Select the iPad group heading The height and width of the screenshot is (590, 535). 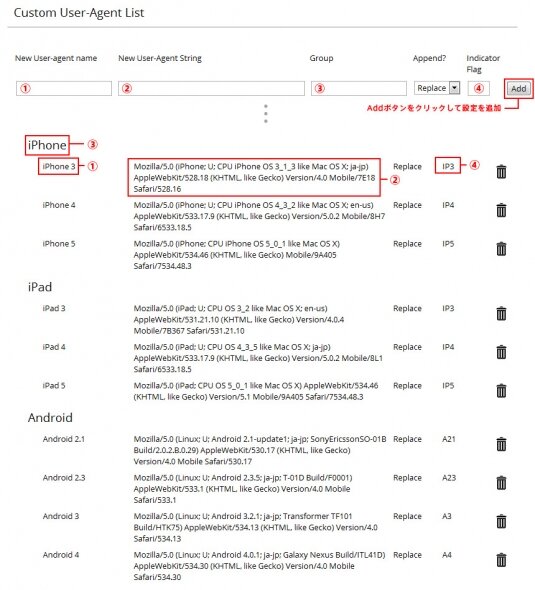tap(40, 287)
